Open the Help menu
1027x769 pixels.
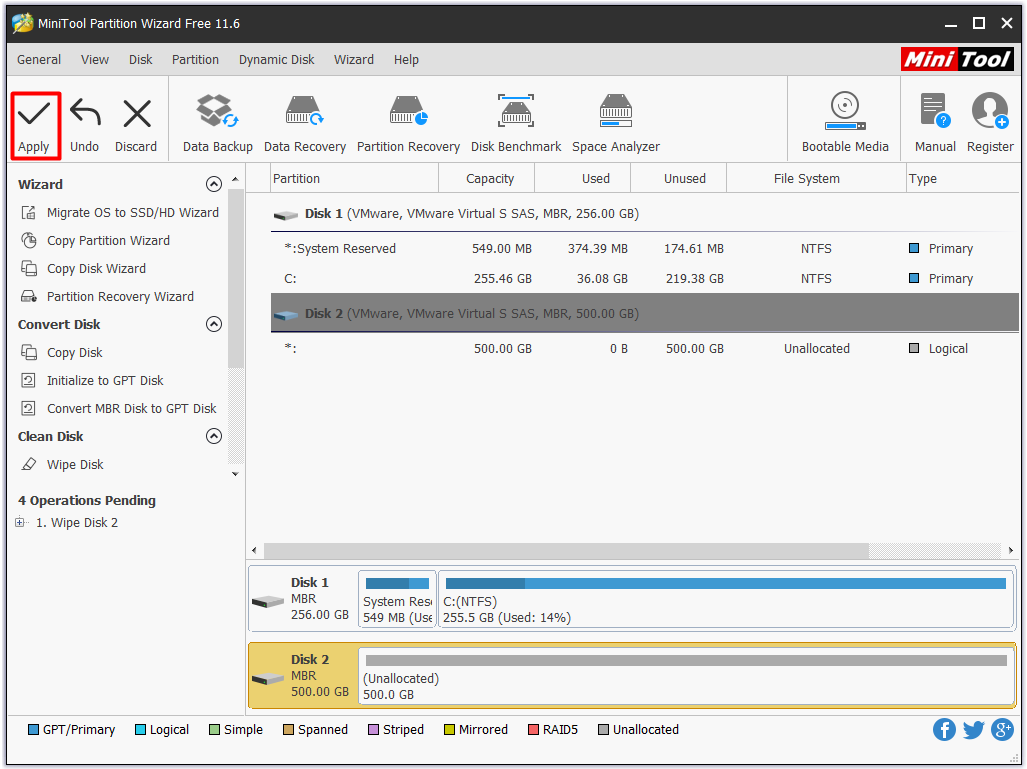pyautogui.click(x=406, y=60)
